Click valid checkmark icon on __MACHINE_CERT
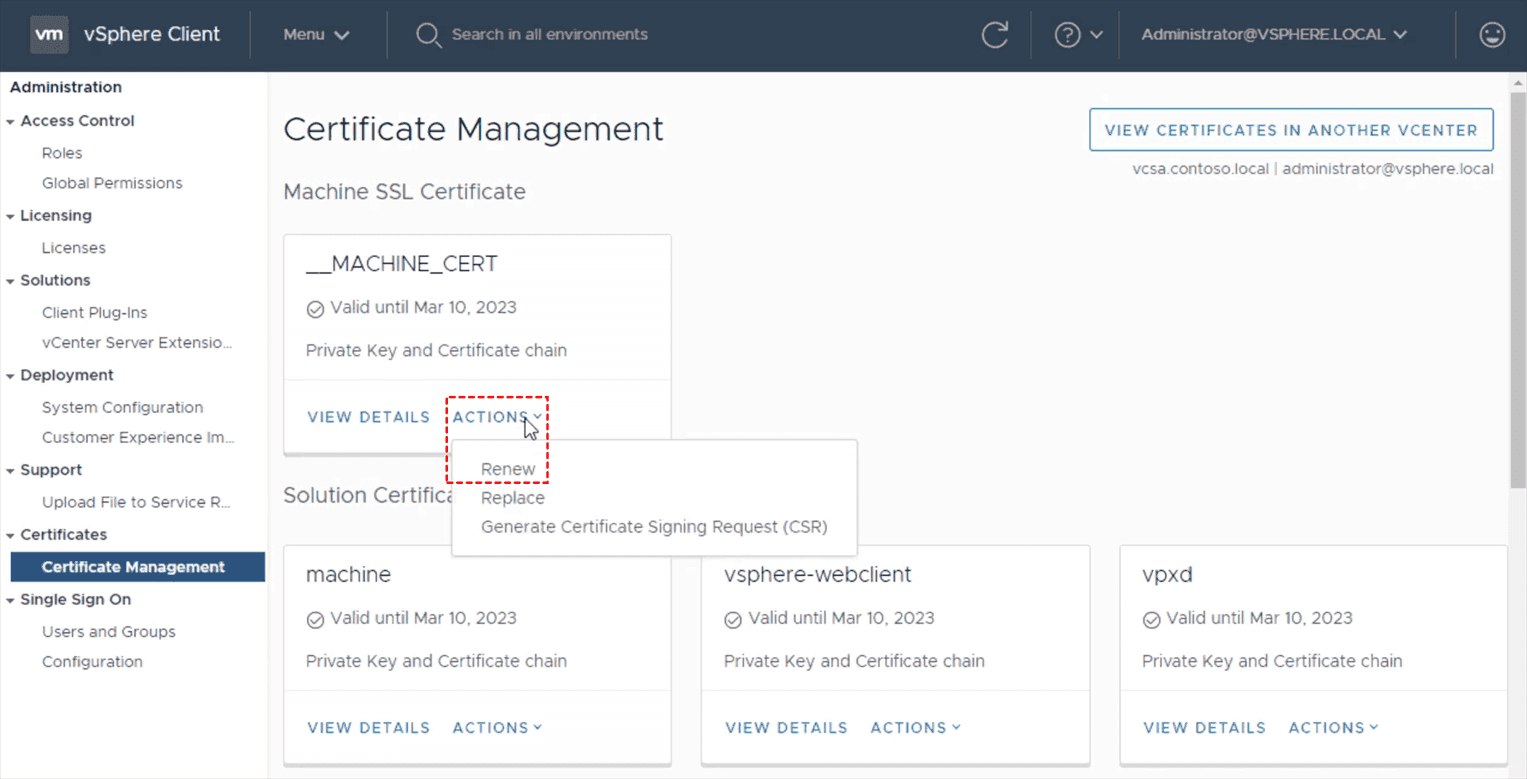 pyautogui.click(x=315, y=309)
